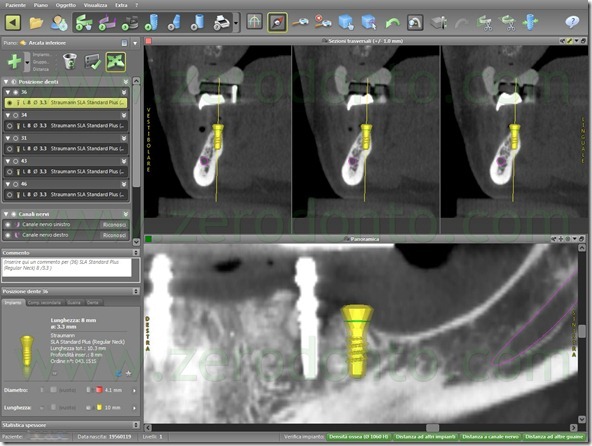The image size is (592, 446).
Task: Collapse the Posizione denti section
Action: [6, 82]
